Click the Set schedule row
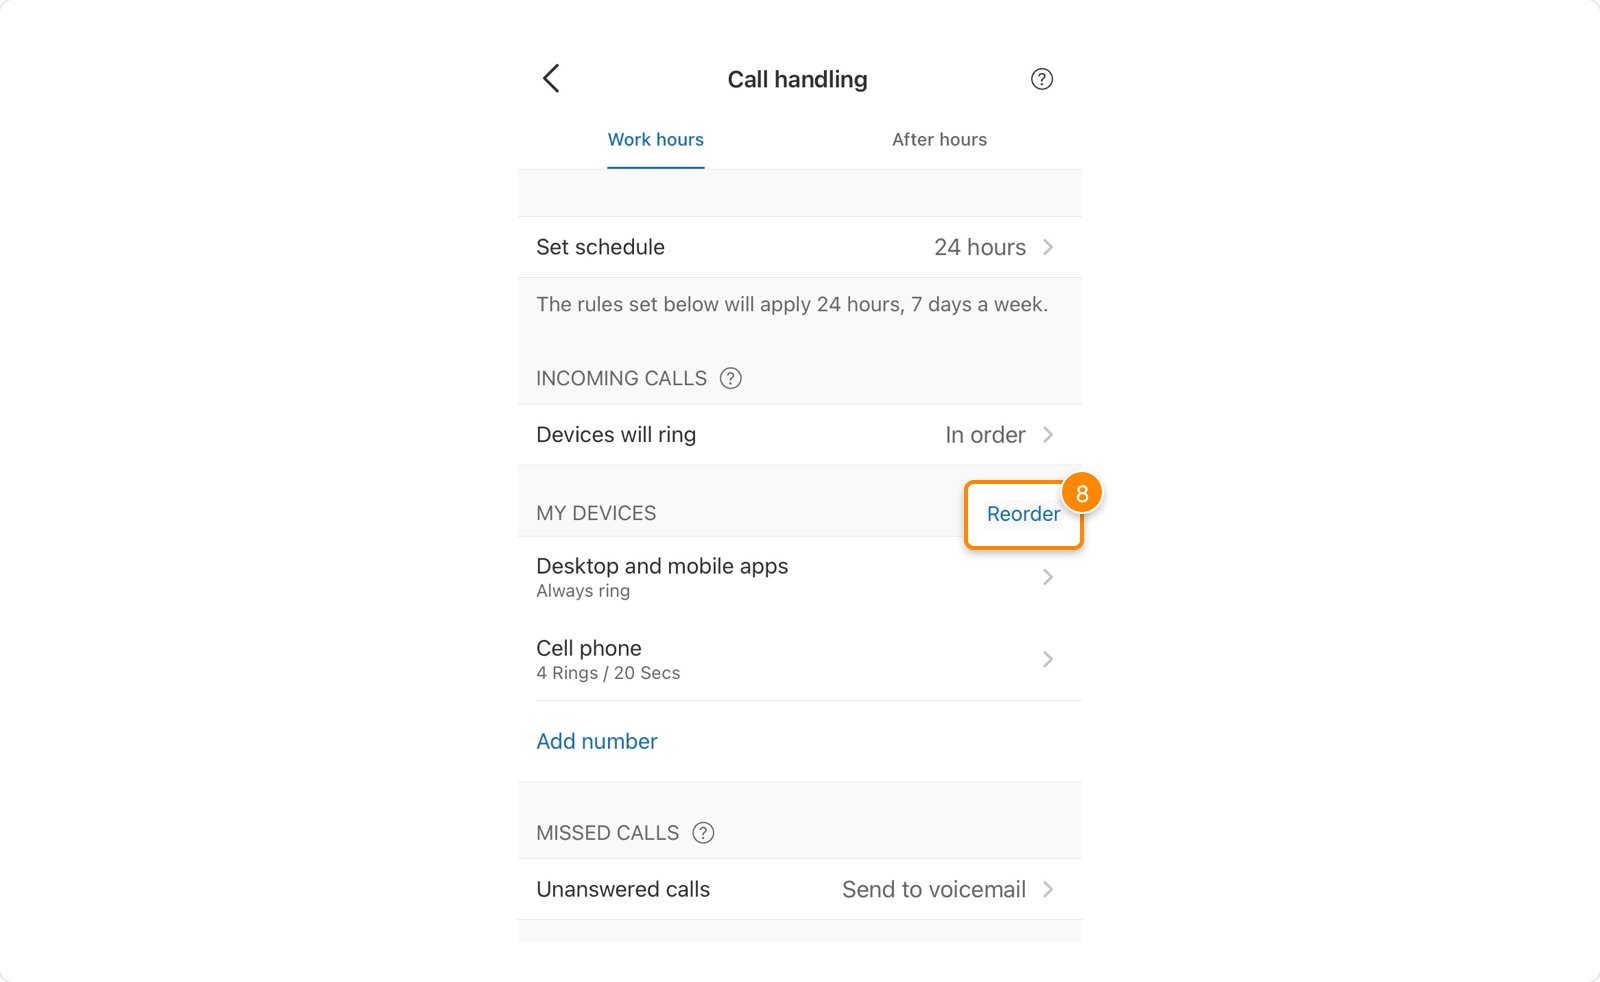 600,247
